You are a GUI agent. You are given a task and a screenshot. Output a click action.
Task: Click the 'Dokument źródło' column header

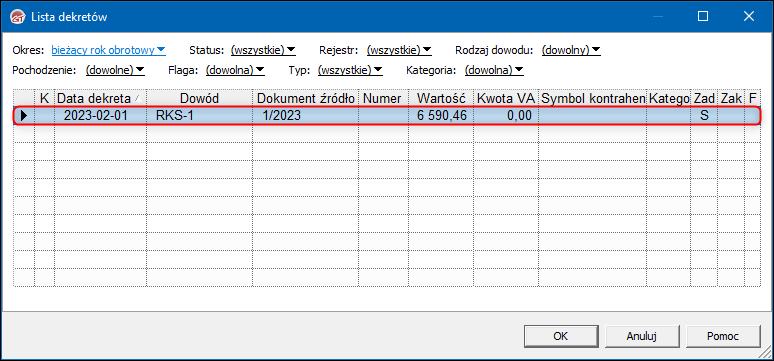coord(306,98)
